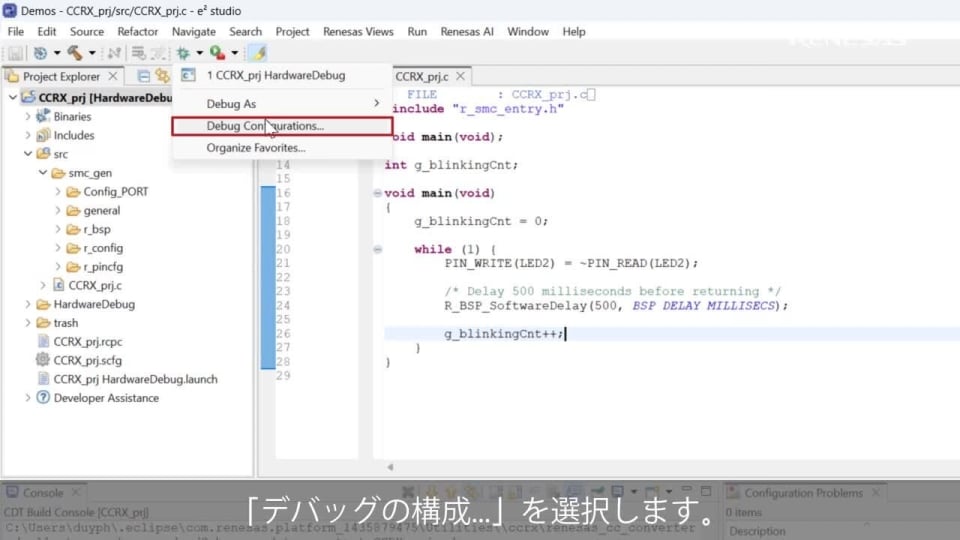Expand the Config_PORT folder
The image size is (960, 540).
(58, 192)
